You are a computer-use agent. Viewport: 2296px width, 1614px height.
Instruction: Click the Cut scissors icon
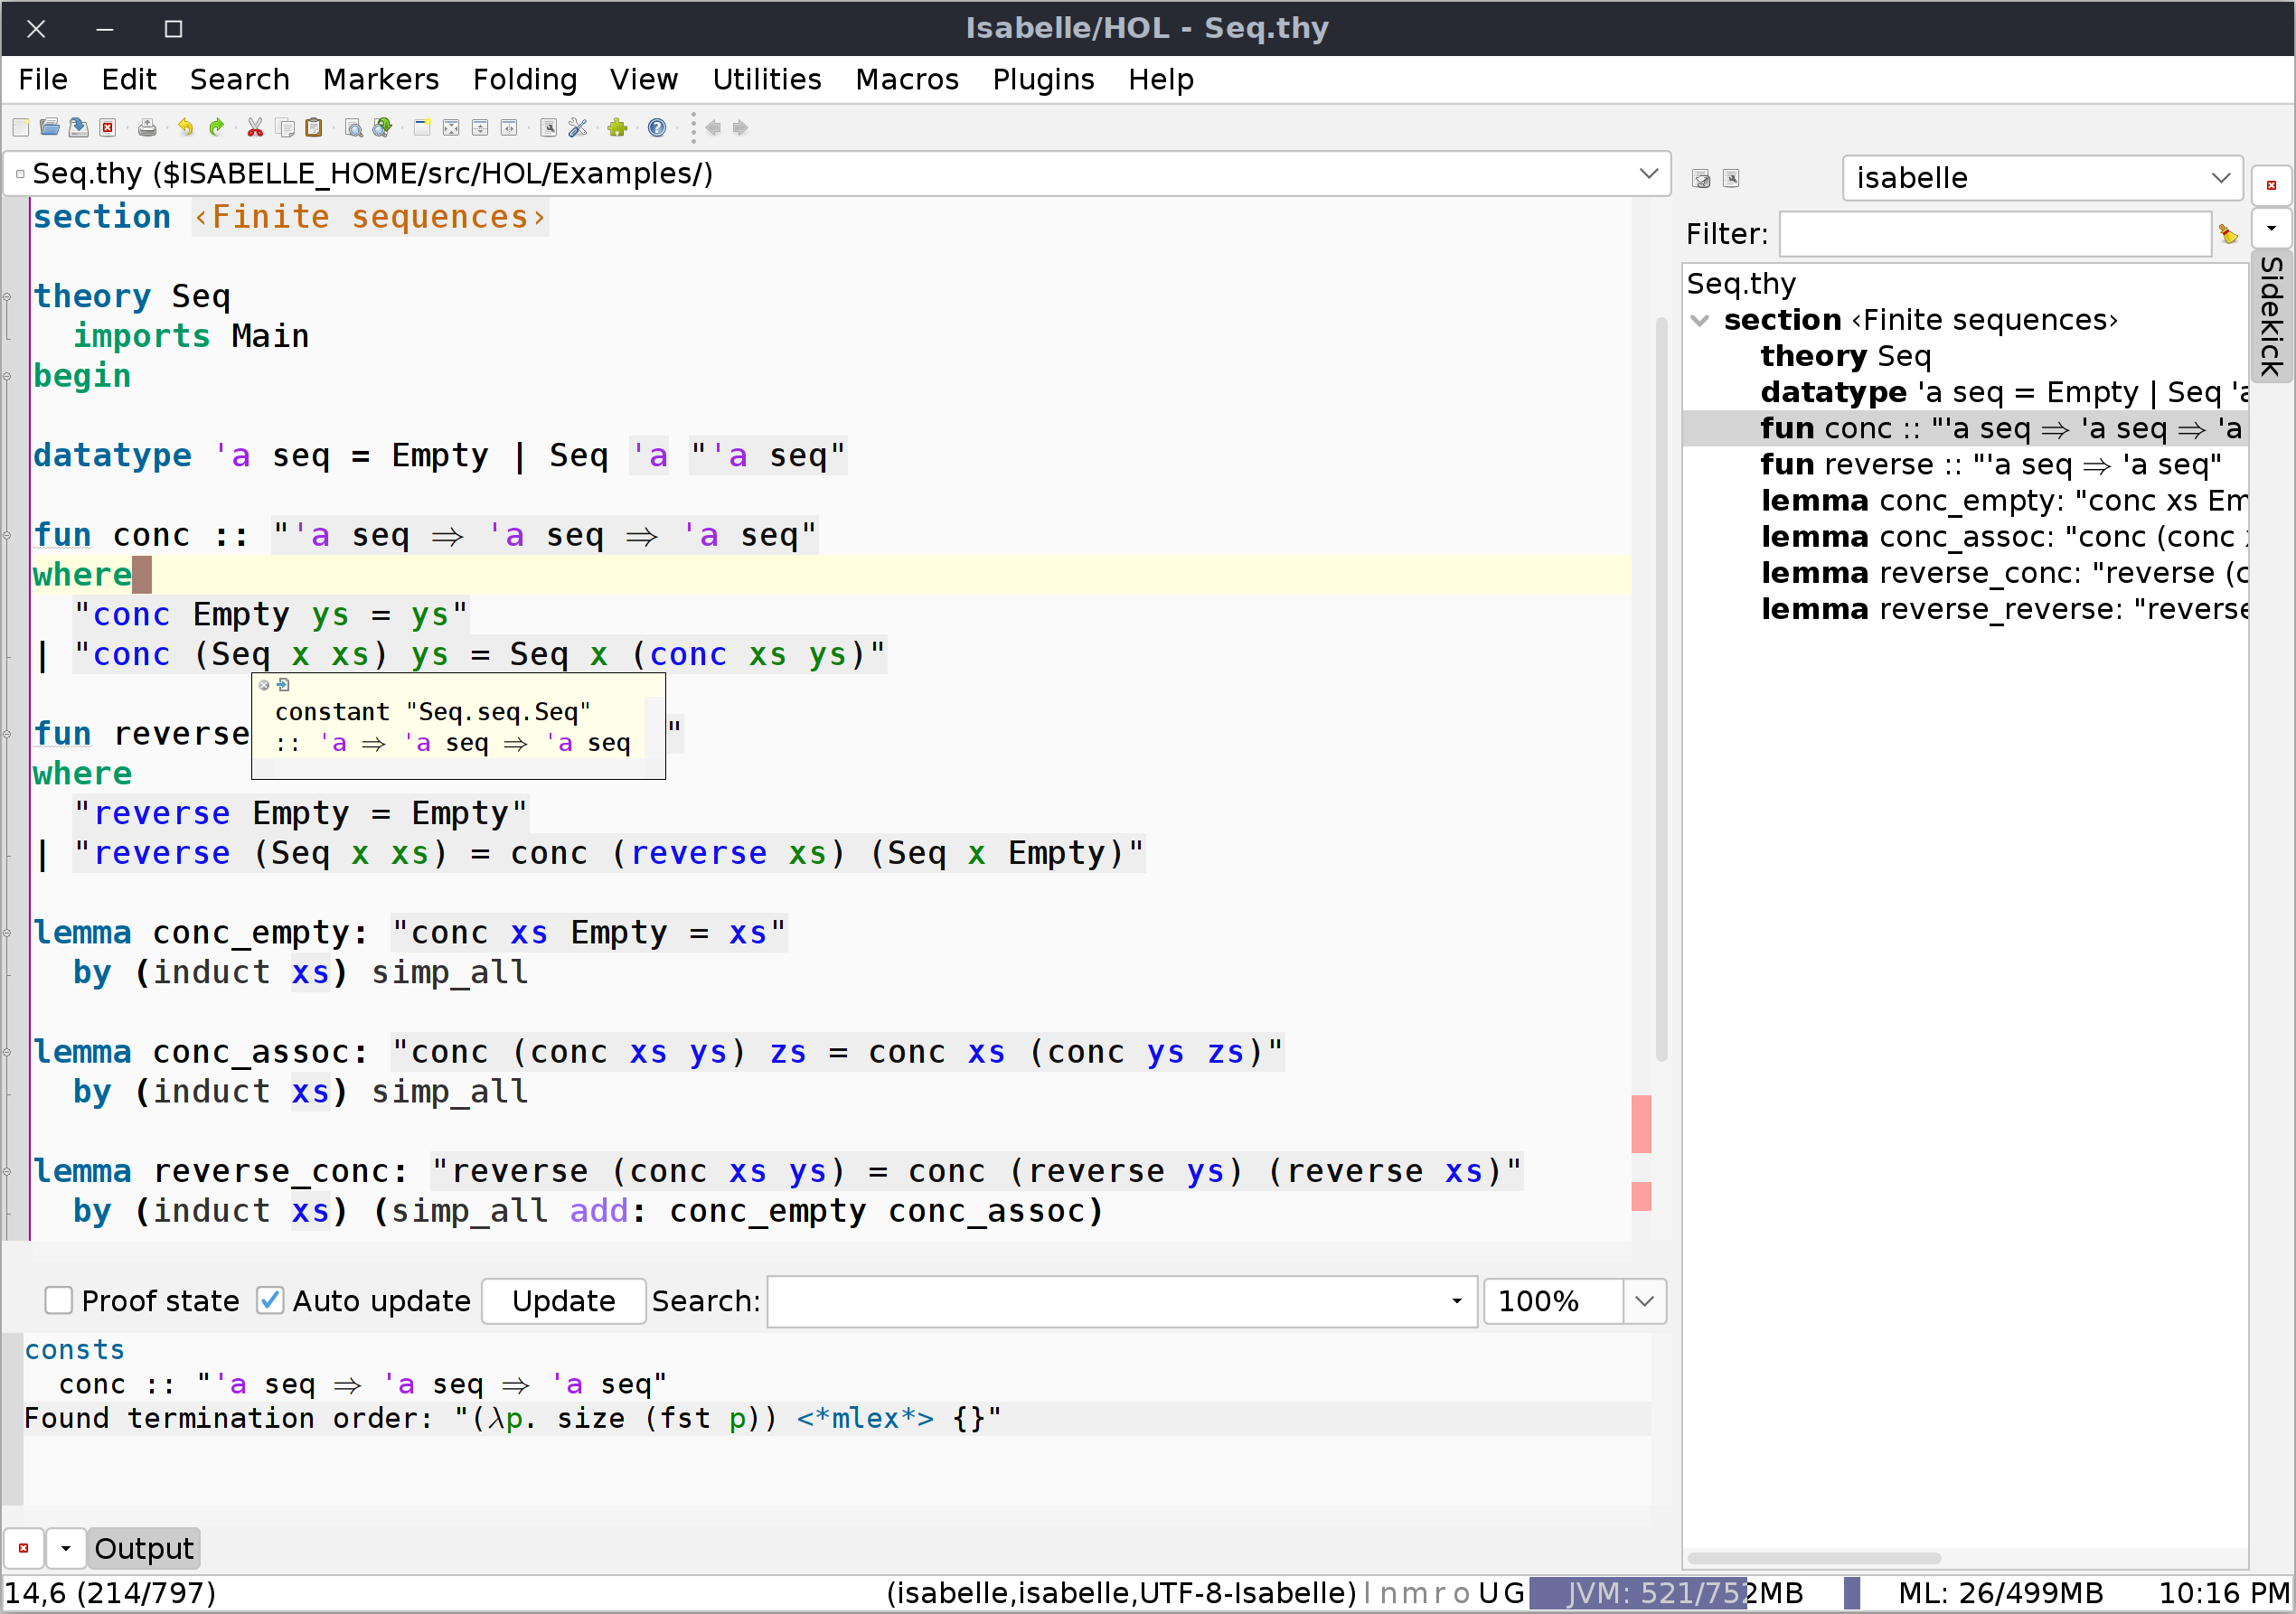pyautogui.click(x=255, y=127)
